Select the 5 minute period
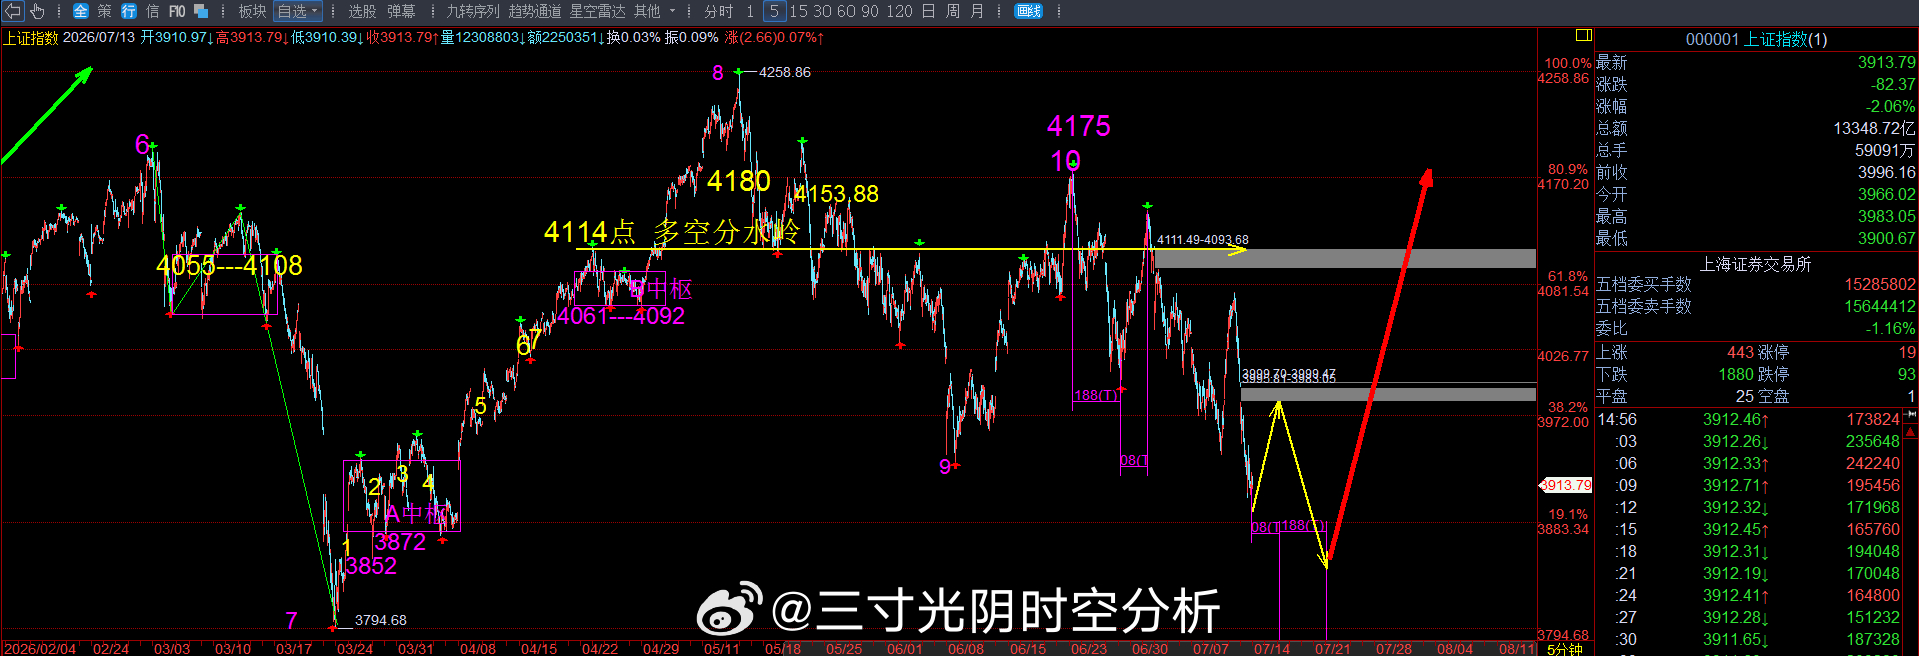 pos(774,11)
